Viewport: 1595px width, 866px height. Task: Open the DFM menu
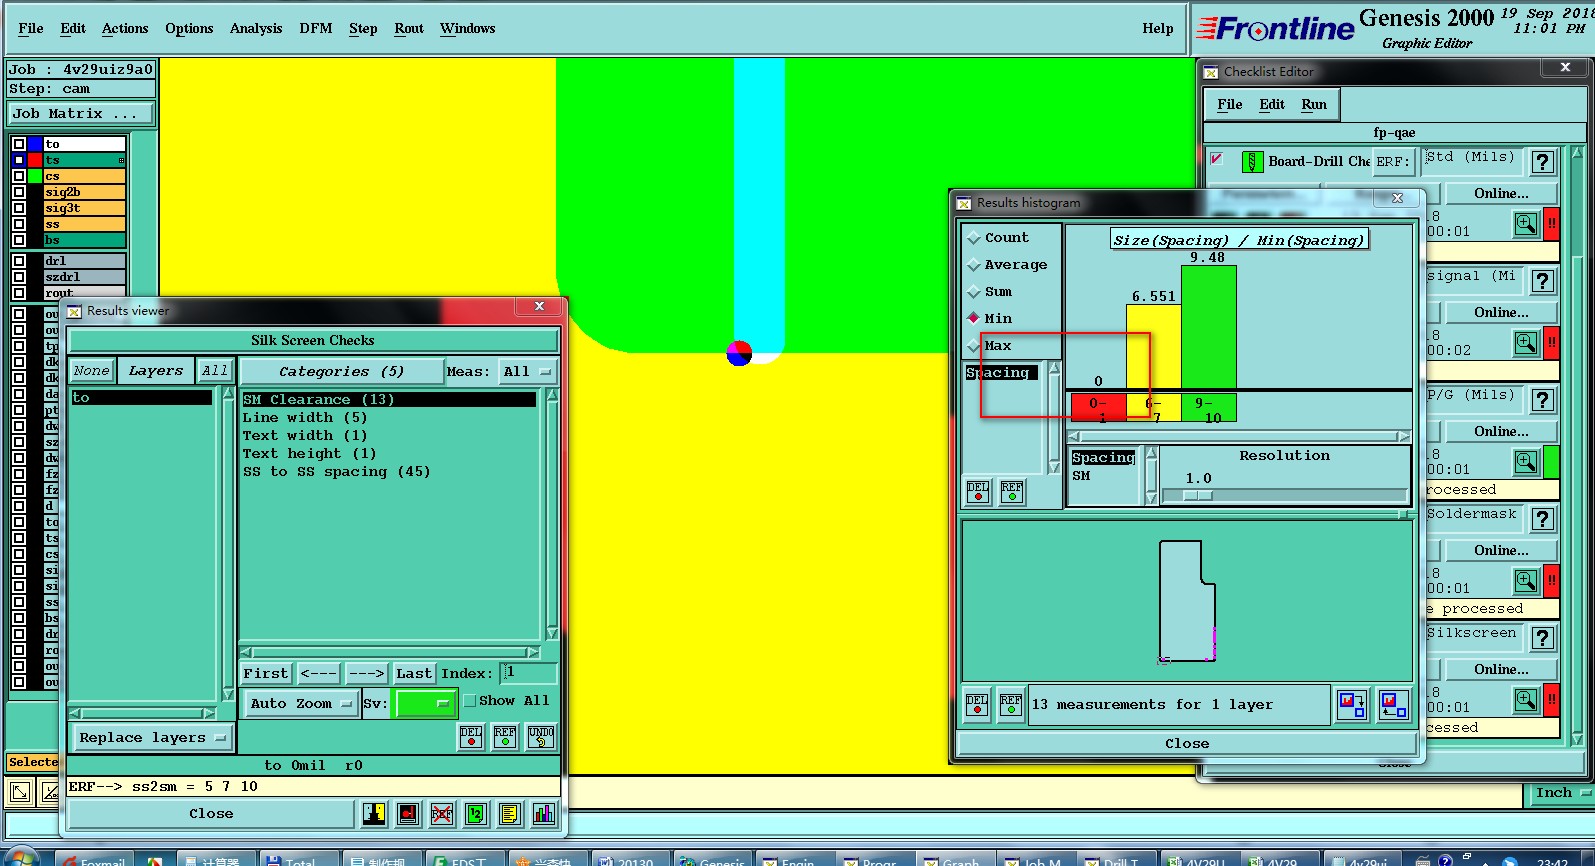316,29
